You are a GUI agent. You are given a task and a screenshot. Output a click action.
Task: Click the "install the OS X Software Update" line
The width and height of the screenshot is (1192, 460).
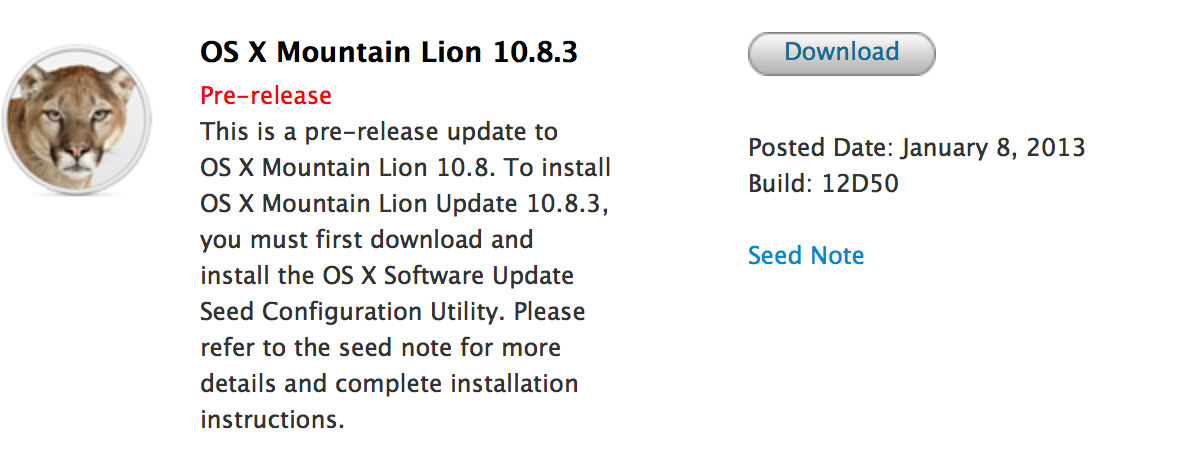click(x=387, y=275)
